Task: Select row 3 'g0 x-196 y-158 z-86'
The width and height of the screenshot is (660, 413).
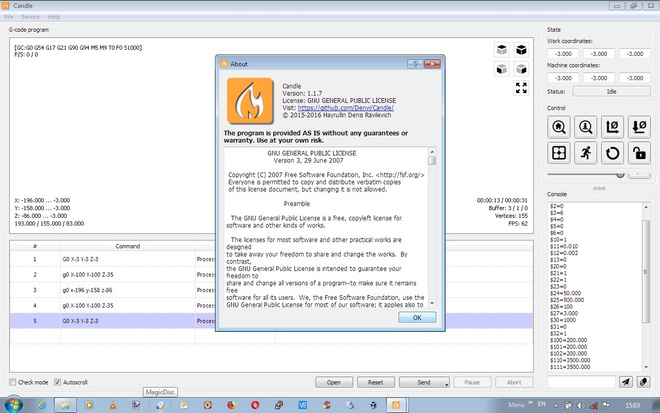Action: tap(271, 290)
